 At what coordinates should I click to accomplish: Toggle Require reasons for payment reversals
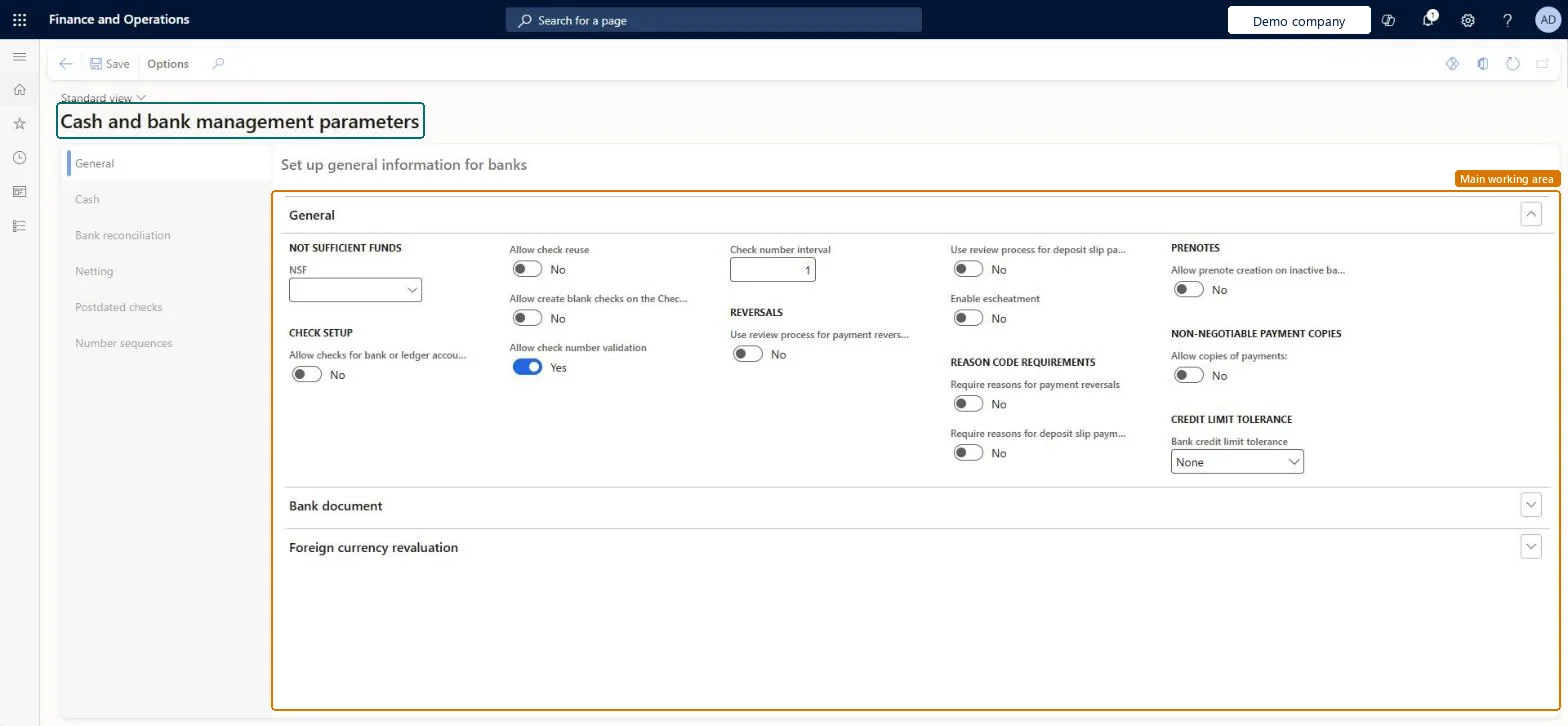(968, 404)
